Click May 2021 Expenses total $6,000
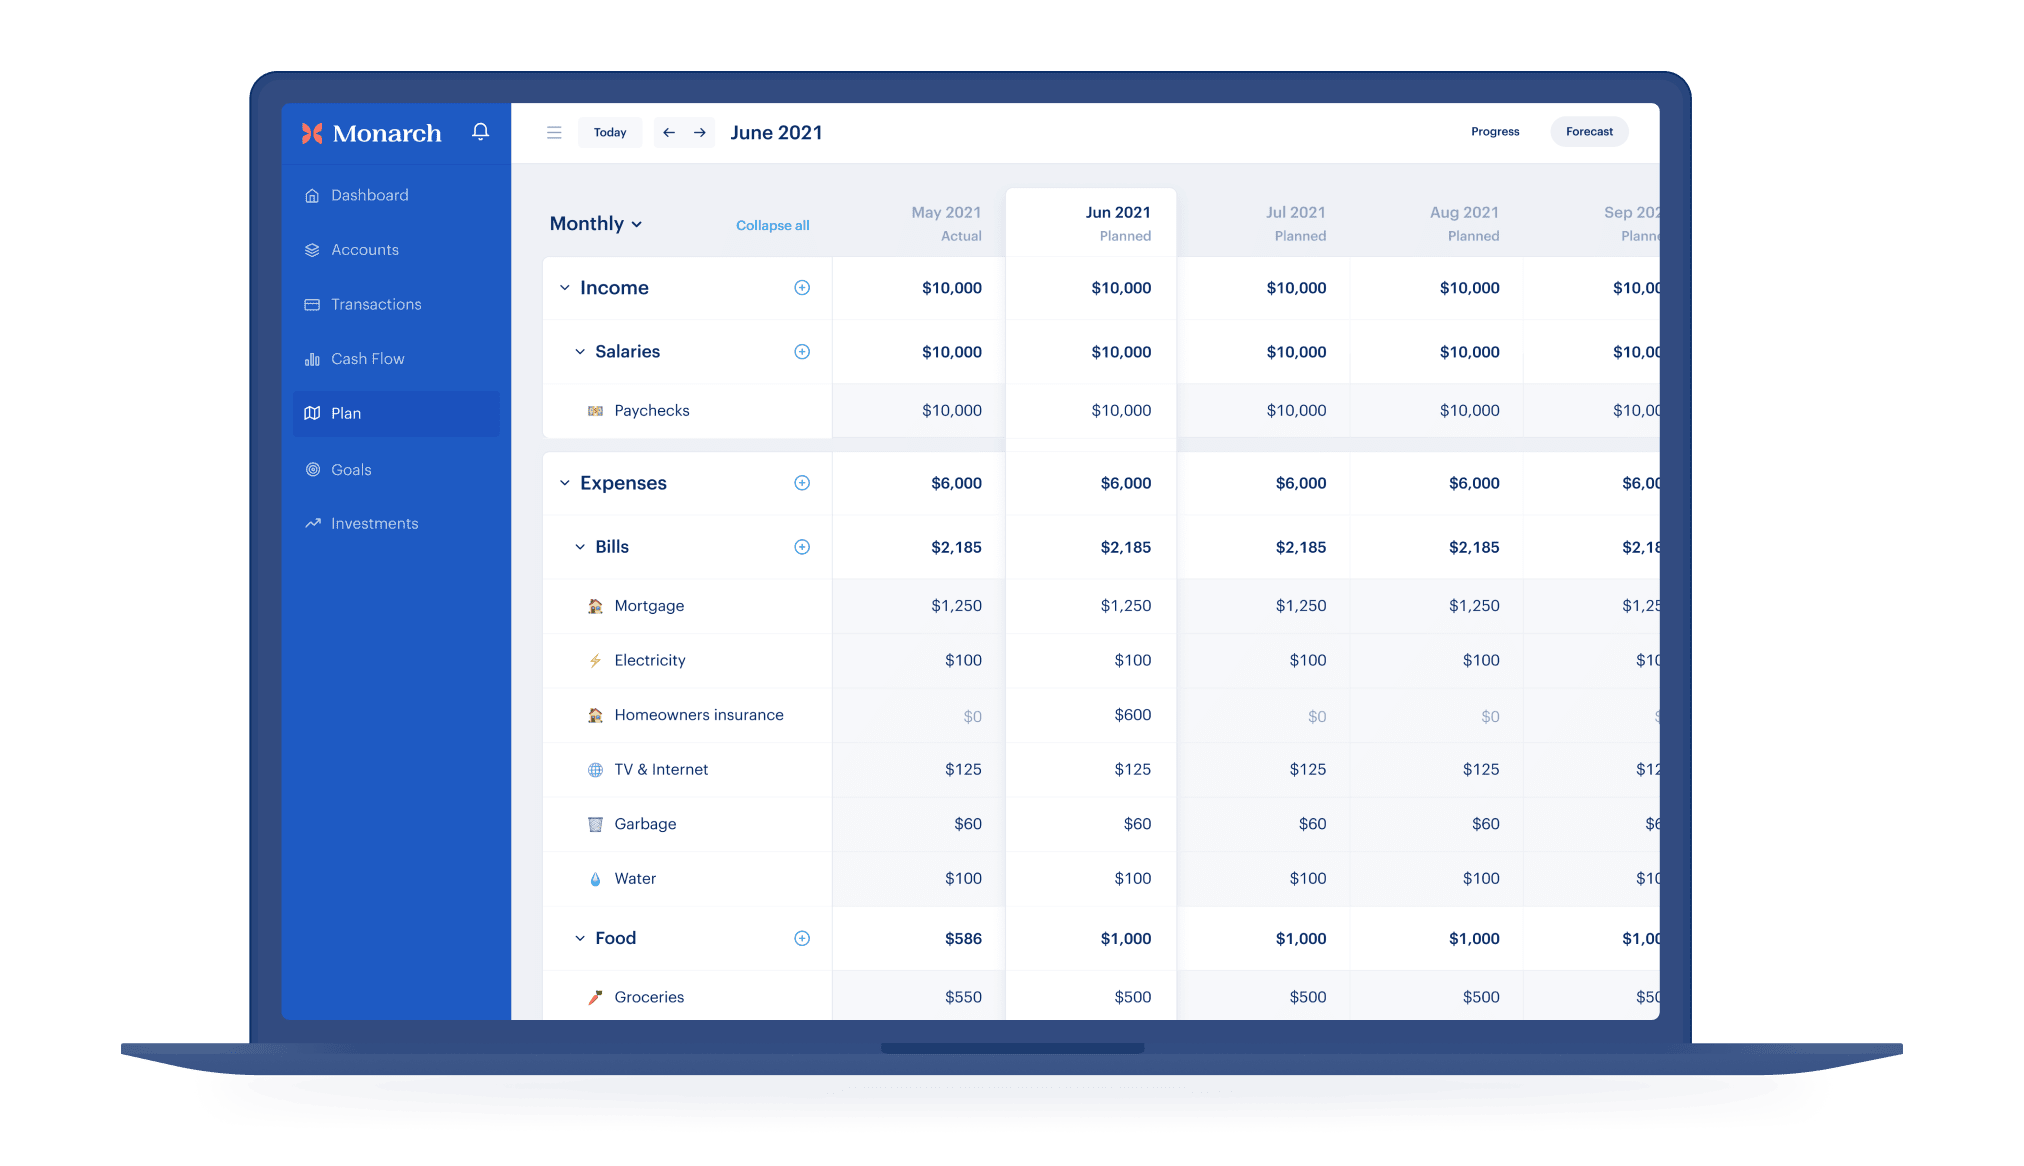 coord(956,483)
